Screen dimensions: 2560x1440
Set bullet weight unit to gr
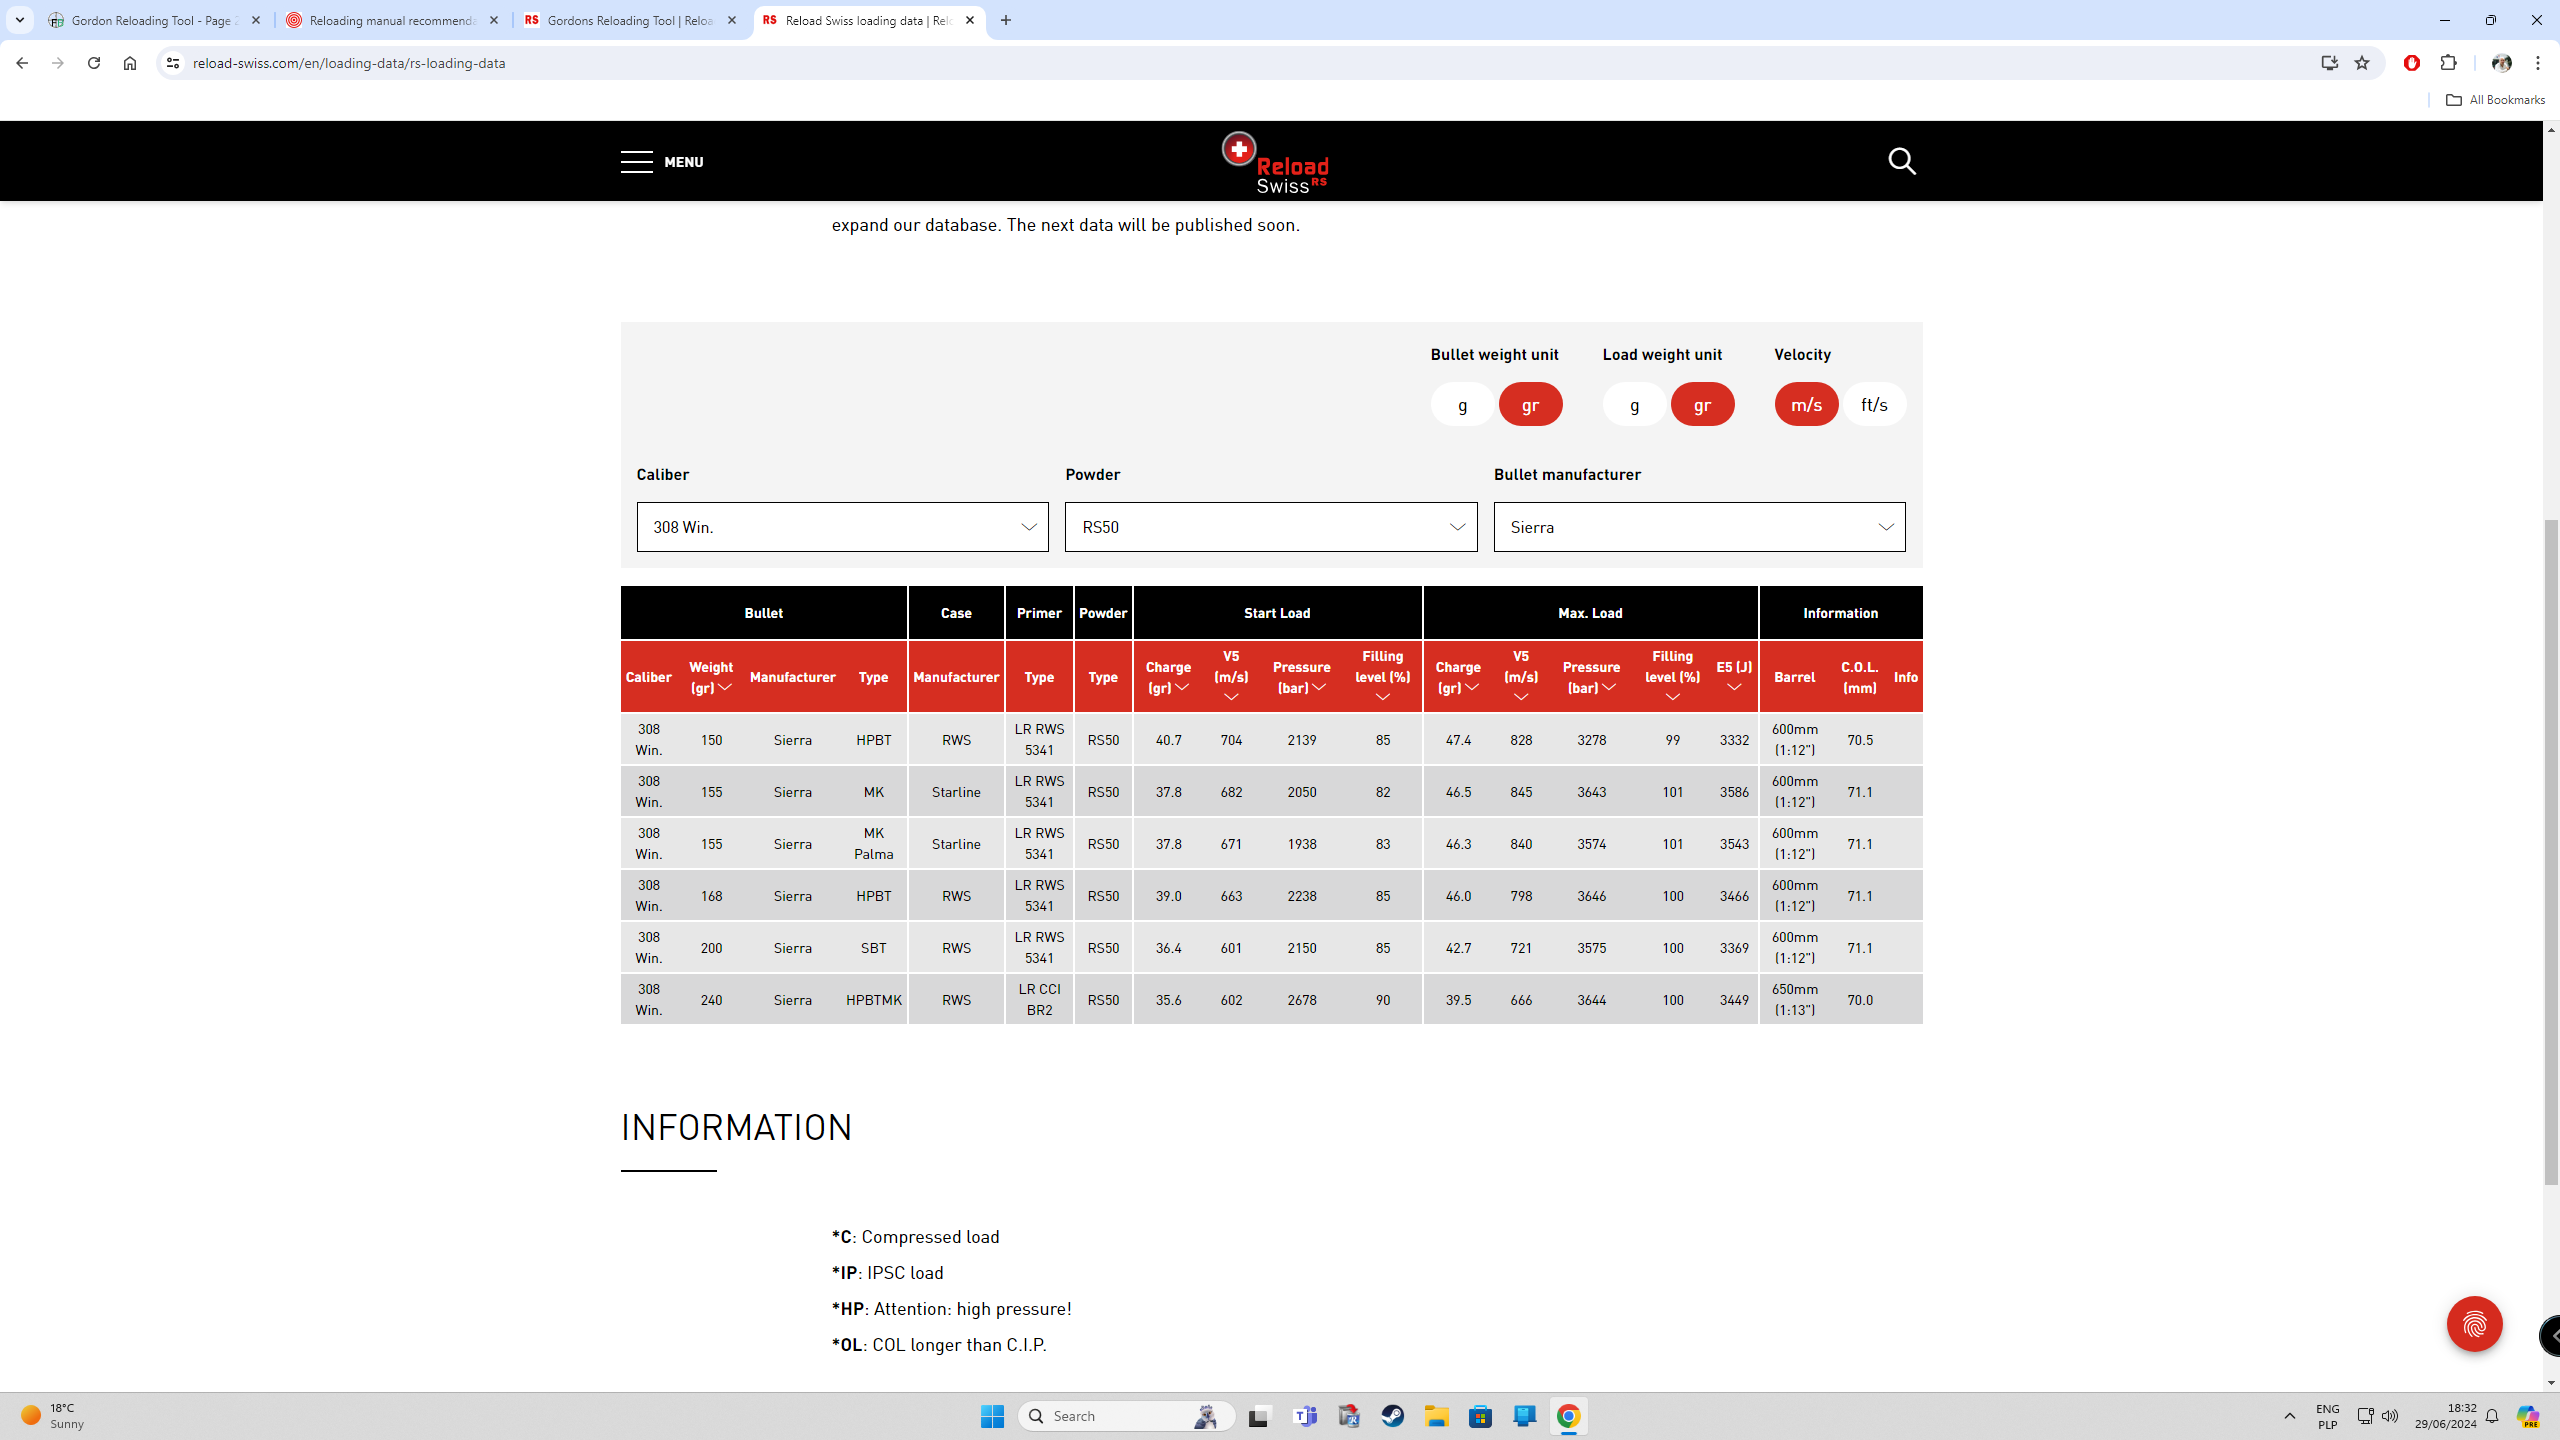pos(1530,404)
